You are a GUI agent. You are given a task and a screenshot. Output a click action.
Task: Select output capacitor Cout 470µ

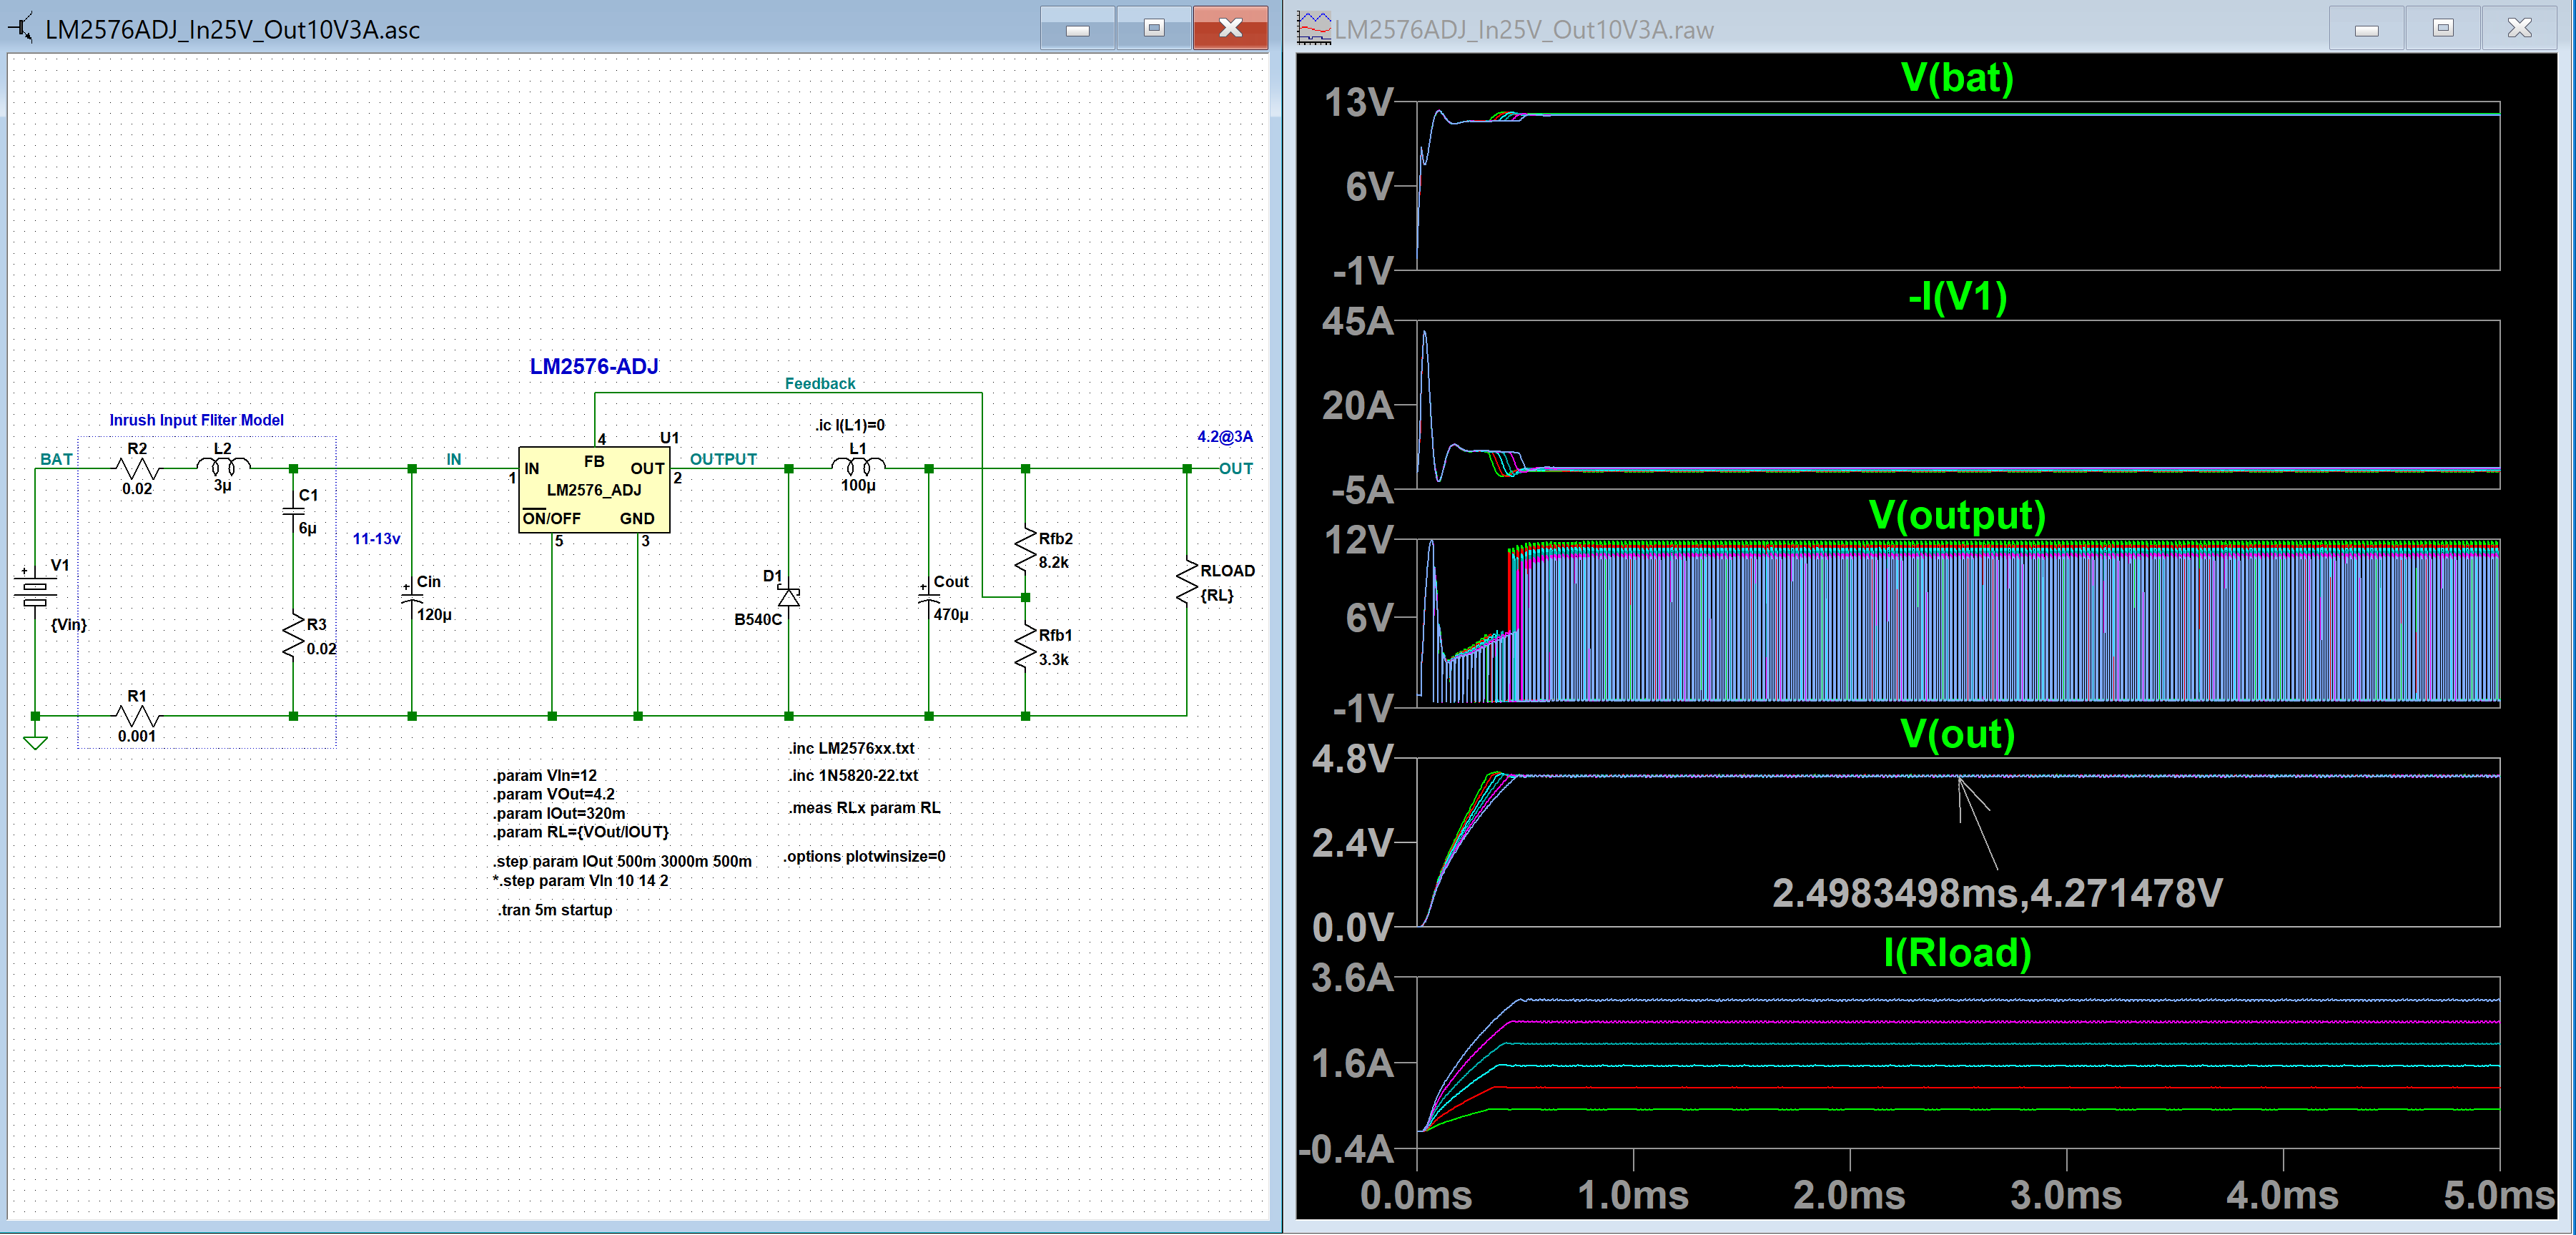click(929, 597)
